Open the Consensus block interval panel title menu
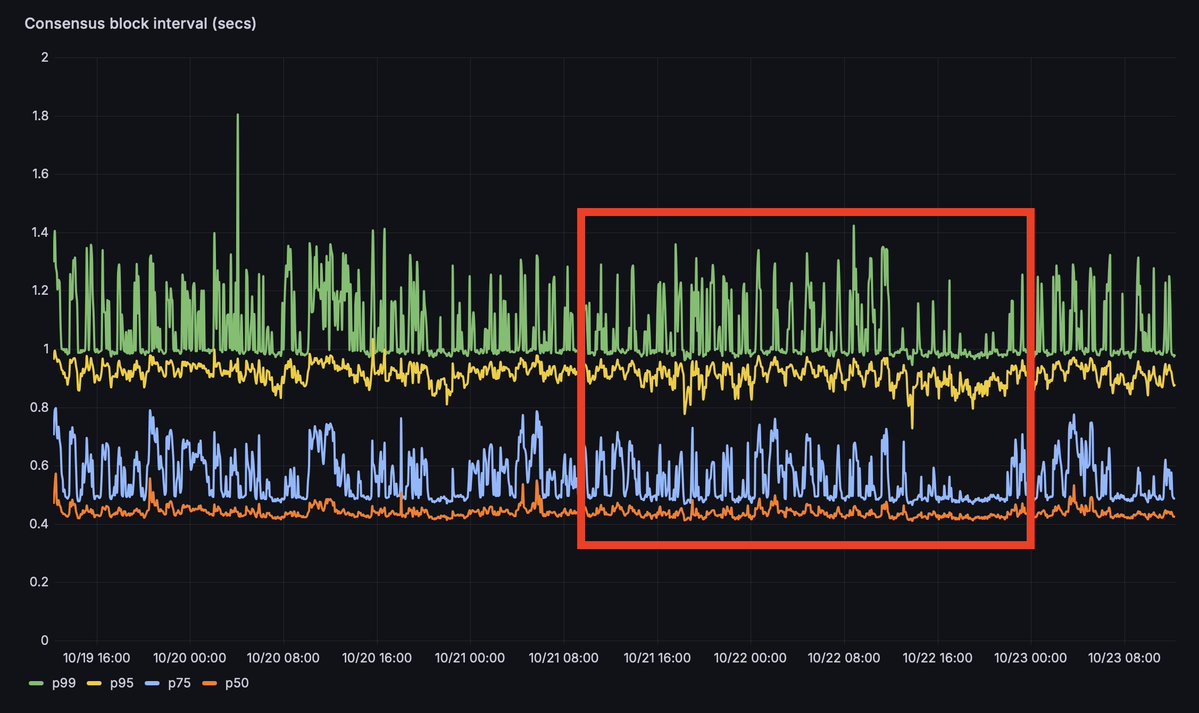This screenshot has height=713, width=1199. [x=140, y=22]
